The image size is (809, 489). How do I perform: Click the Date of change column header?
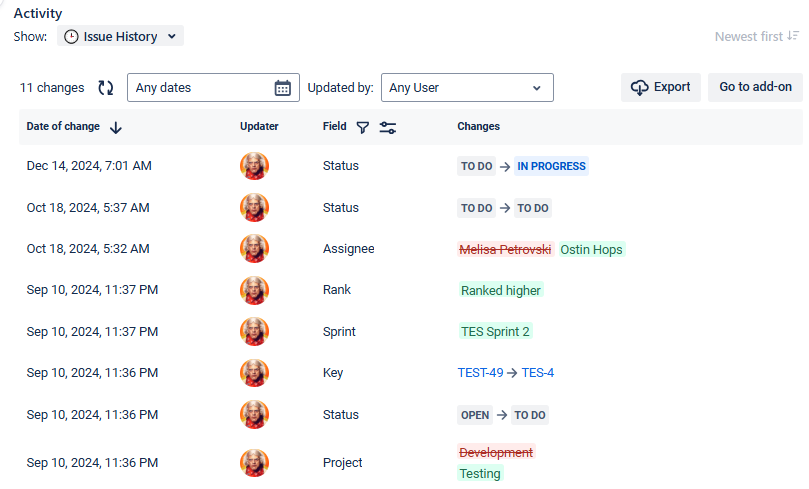(x=63, y=127)
